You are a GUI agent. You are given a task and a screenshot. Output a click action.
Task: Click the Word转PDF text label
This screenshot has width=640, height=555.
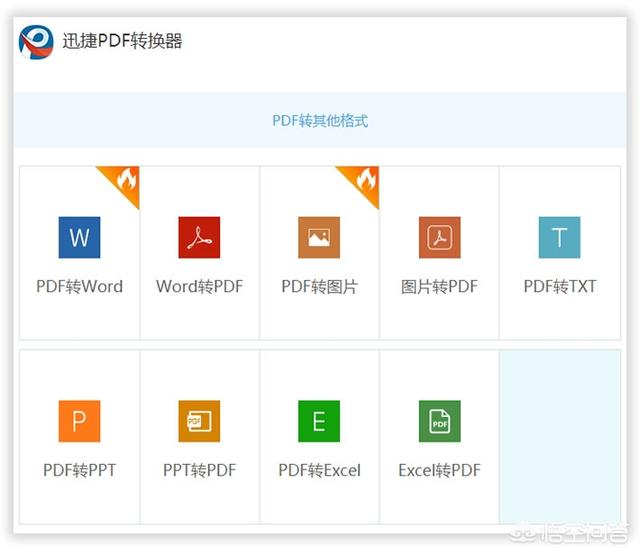pyautogui.click(x=199, y=287)
